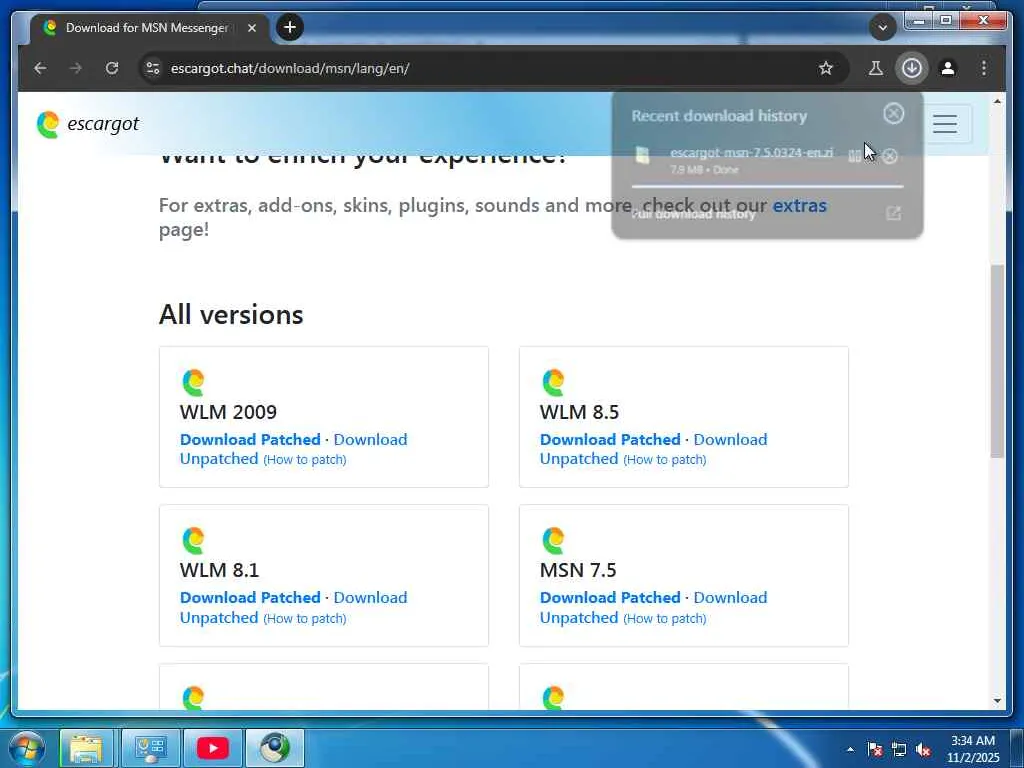Click the WLM 8.1 card logo icon
This screenshot has height=768, width=1024.
[x=193, y=541]
